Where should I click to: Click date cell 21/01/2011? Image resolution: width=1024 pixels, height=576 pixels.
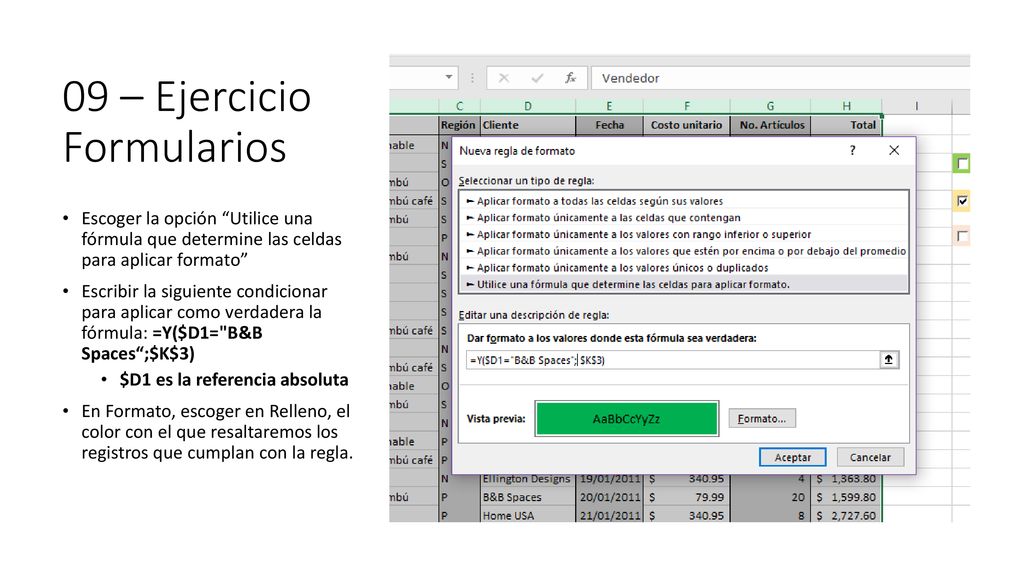[x=609, y=515]
